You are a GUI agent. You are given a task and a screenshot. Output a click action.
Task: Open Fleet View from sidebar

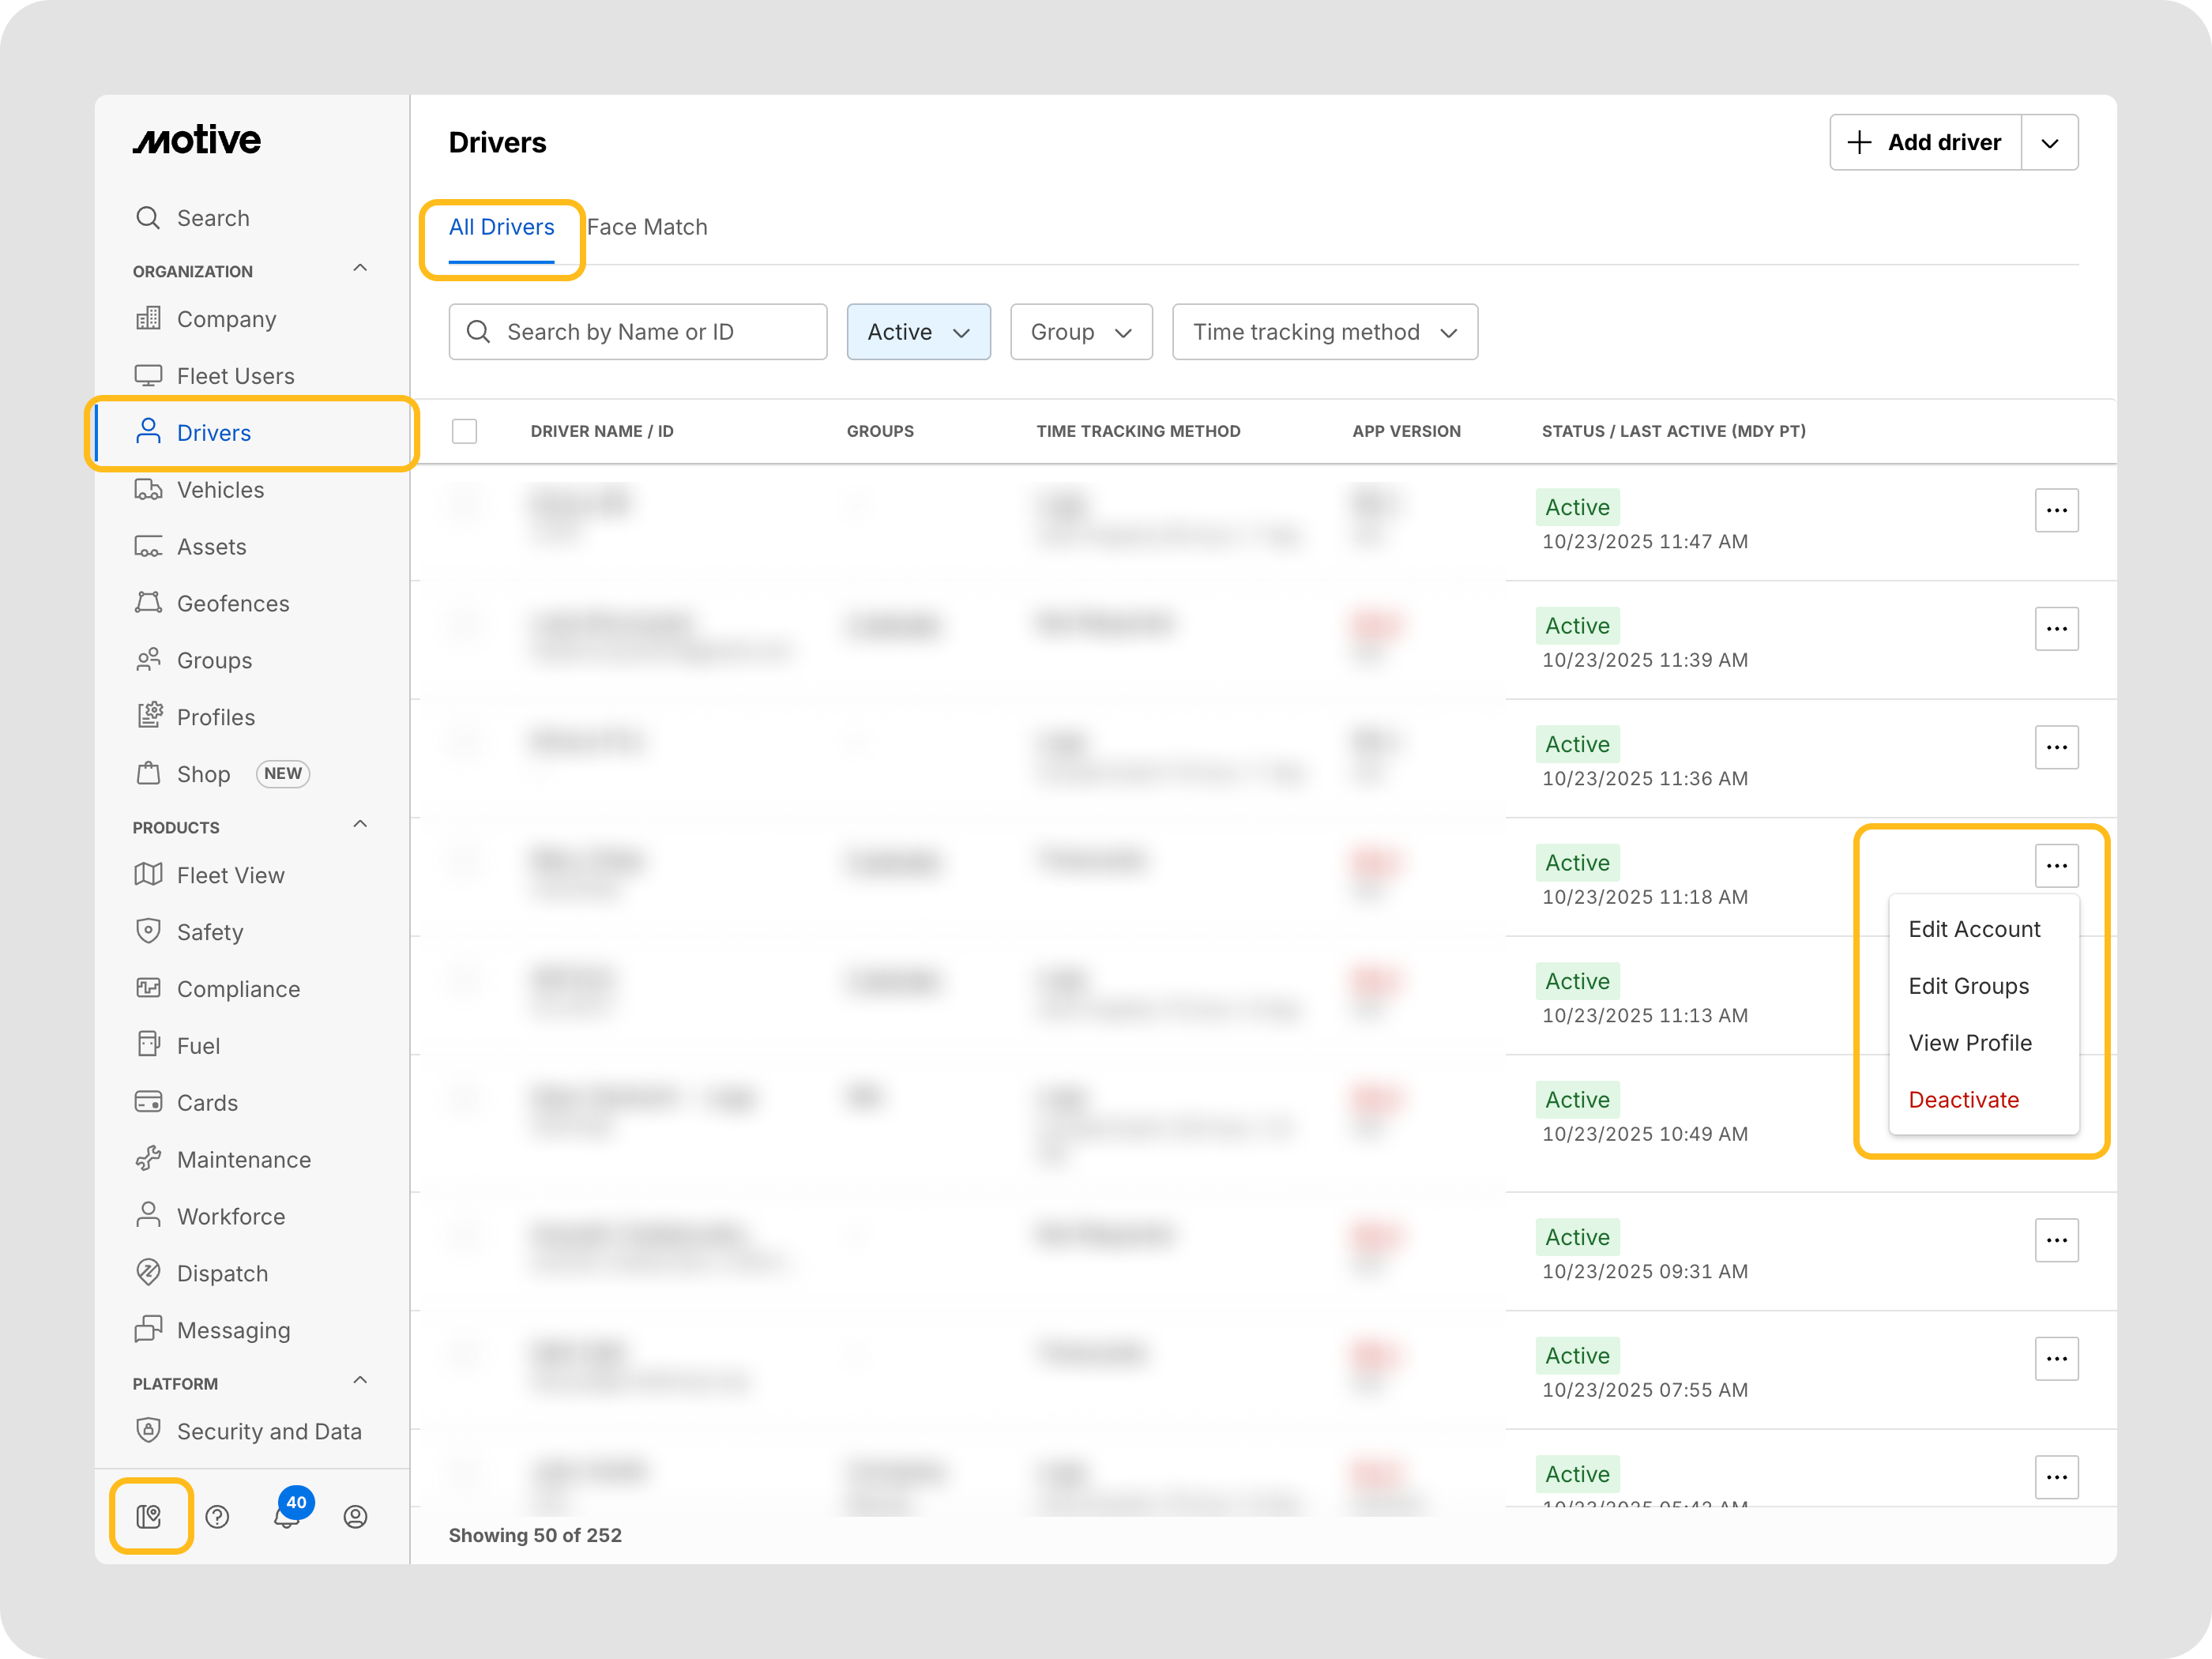coord(230,875)
